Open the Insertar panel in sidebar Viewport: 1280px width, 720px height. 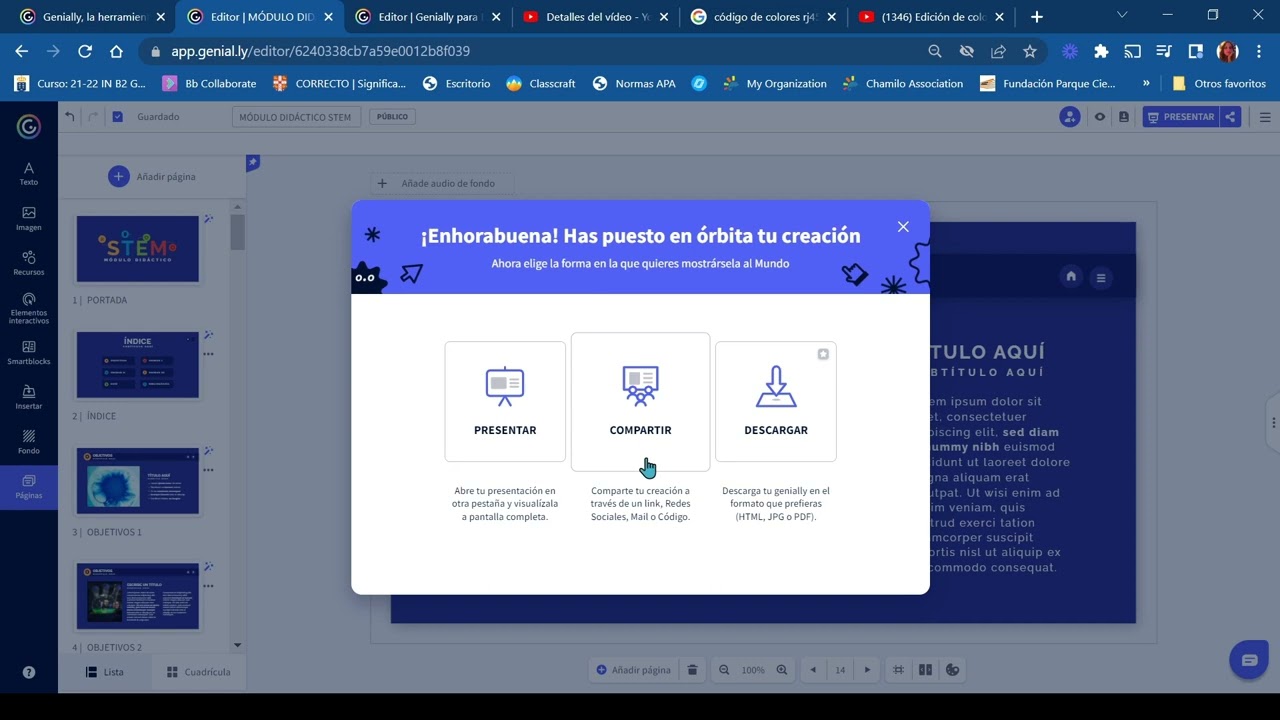coord(29,398)
